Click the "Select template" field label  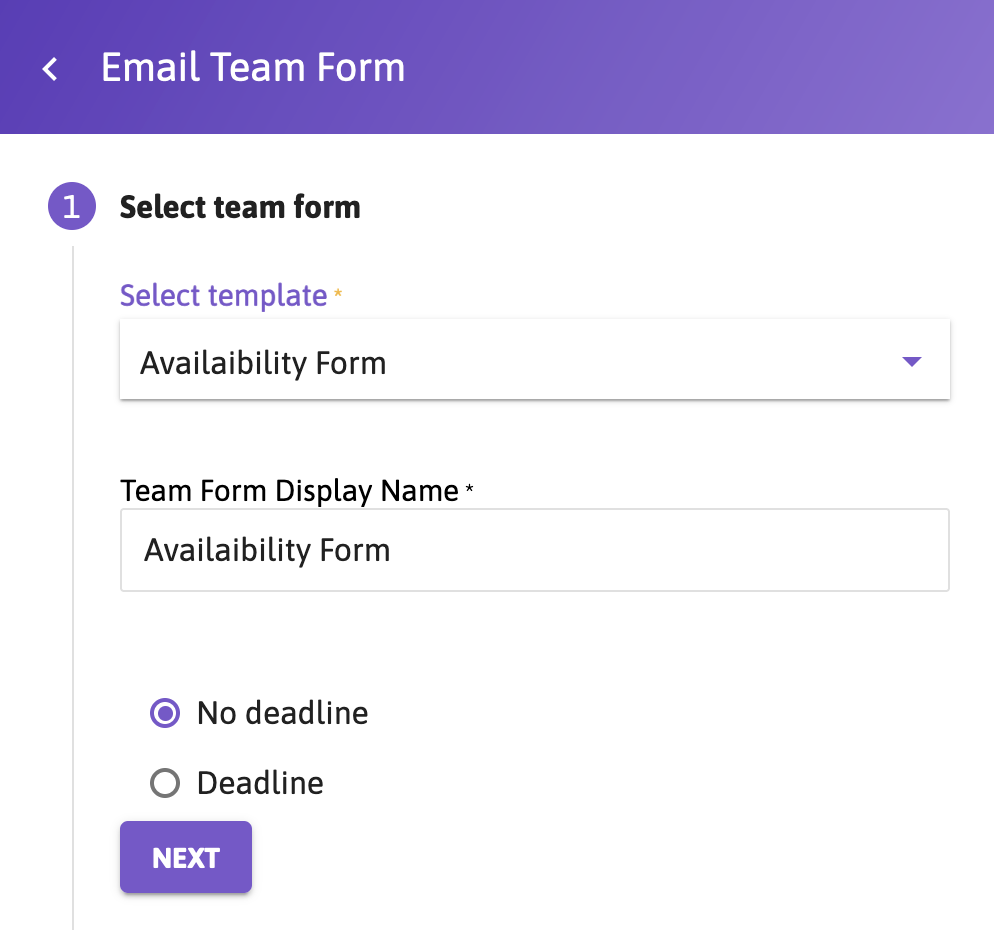(x=223, y=296)
